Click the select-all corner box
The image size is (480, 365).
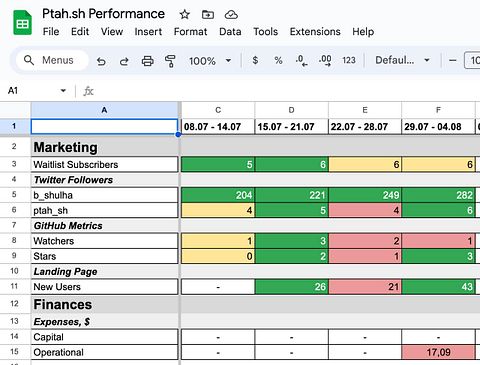[x=15, y=110]
